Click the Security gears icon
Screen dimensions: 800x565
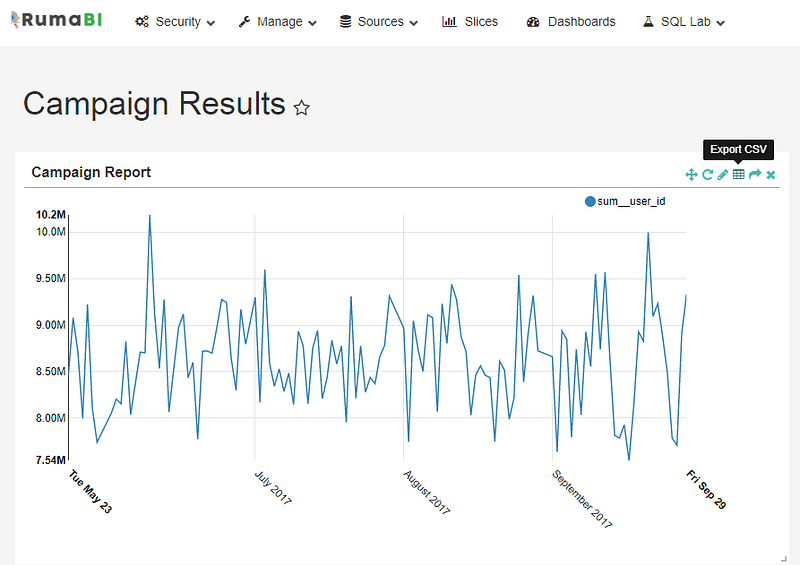142,21
